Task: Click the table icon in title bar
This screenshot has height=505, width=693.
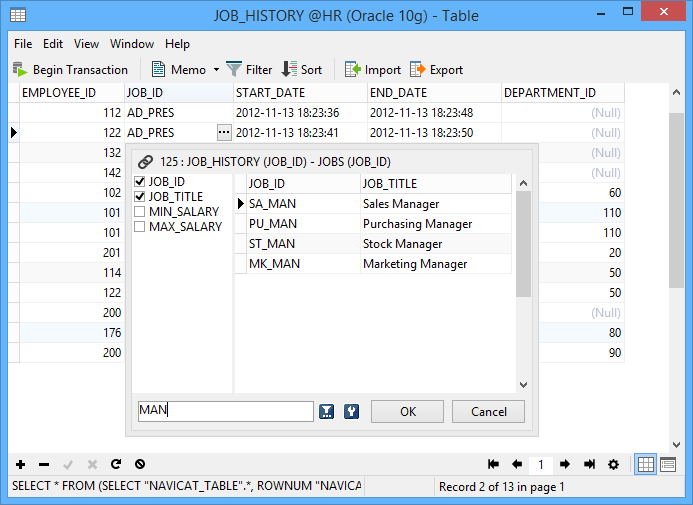Action: pos(18,15)
